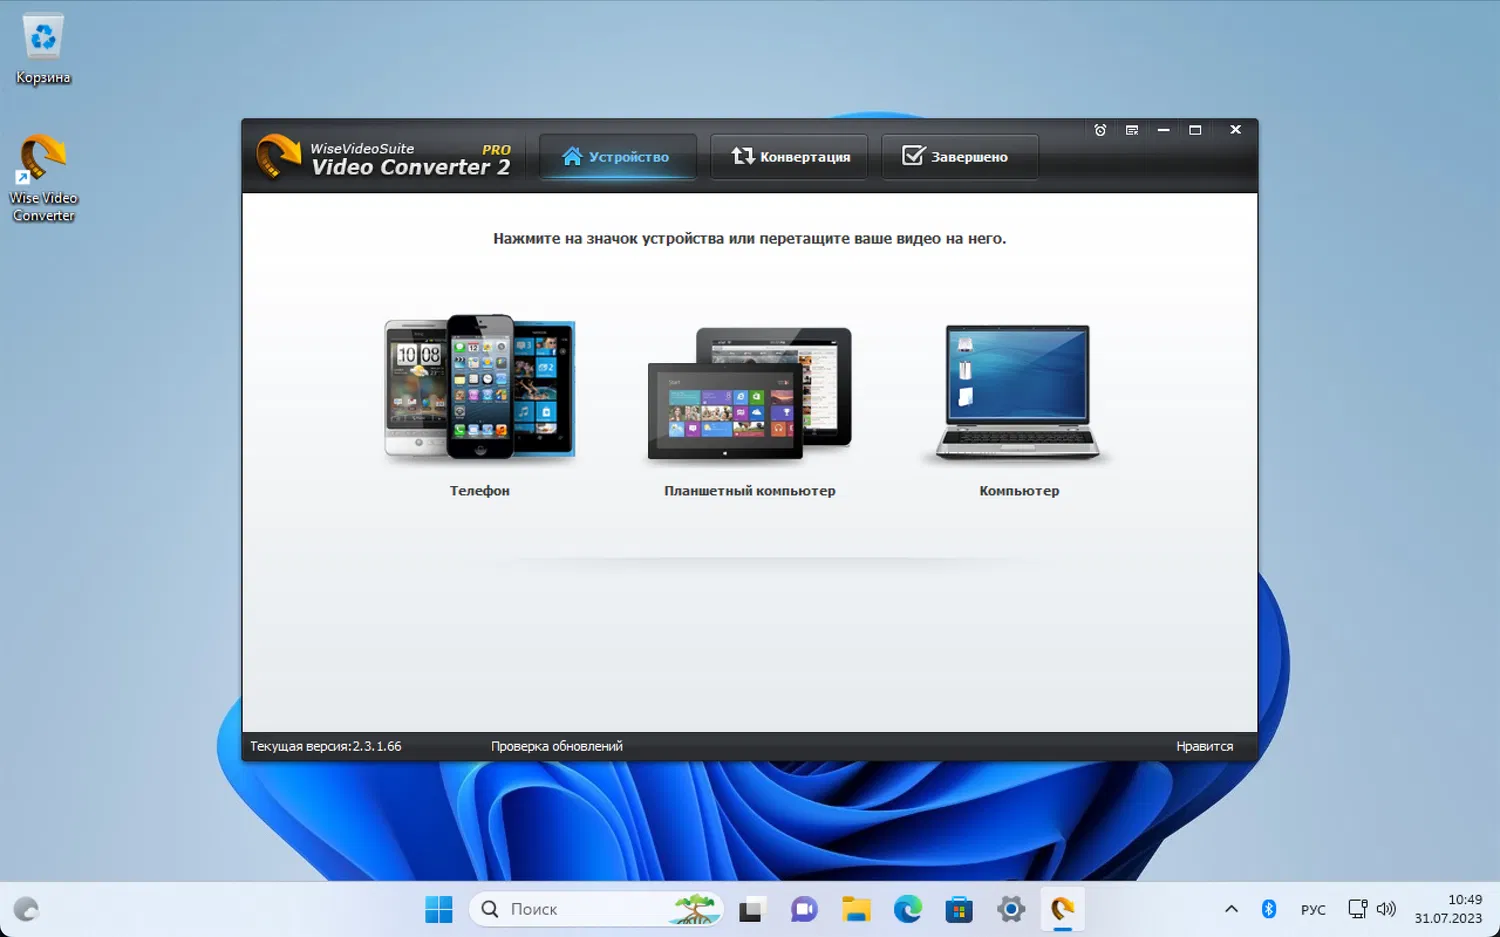Image resolution: width=1500 pixels, height=937 pixels.
Task: Click the Wise Video Converter taskbar icon
Action: [1062, 909]
